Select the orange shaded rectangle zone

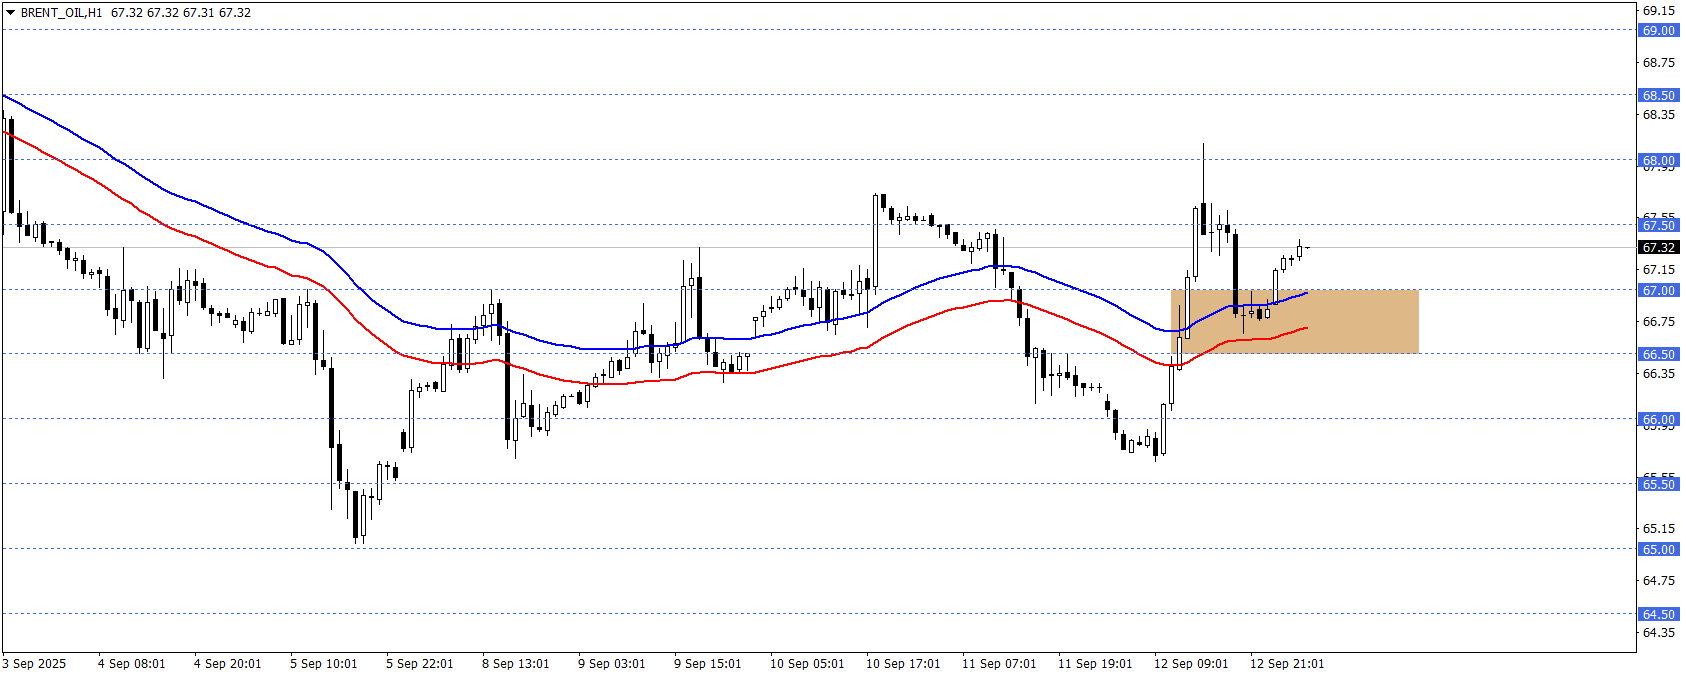[x=1294, y=321]
